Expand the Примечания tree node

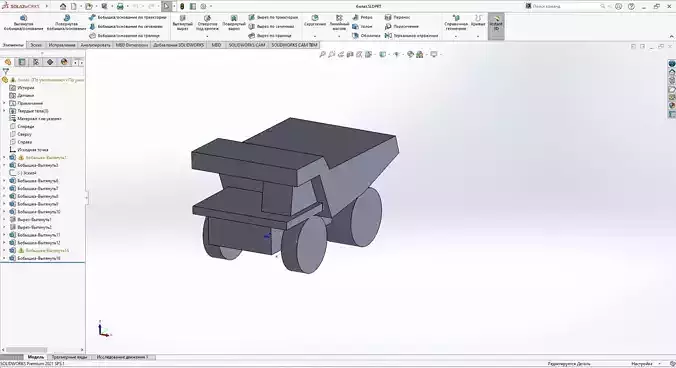pyautogui.click(x=4, y=103)
